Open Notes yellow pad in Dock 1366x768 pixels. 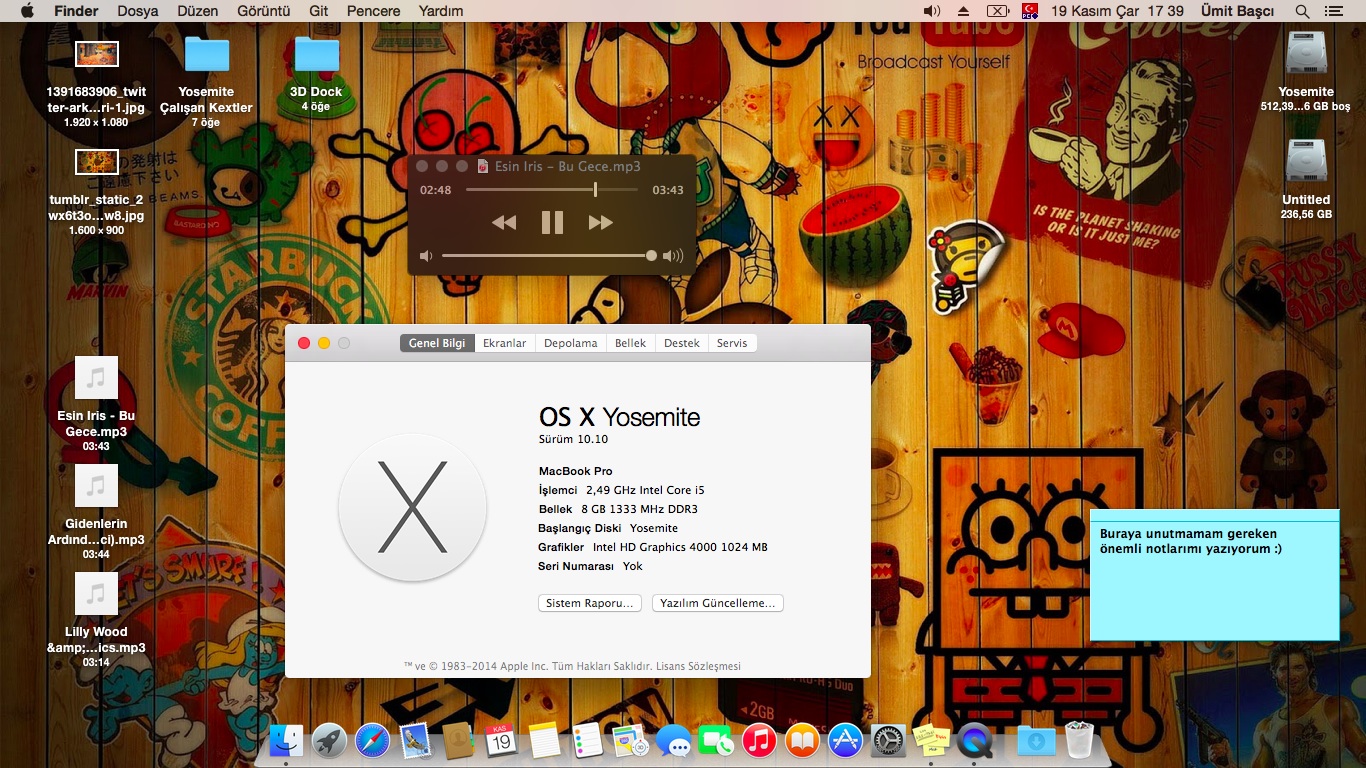pyautogui.click(x=544, y=741)
